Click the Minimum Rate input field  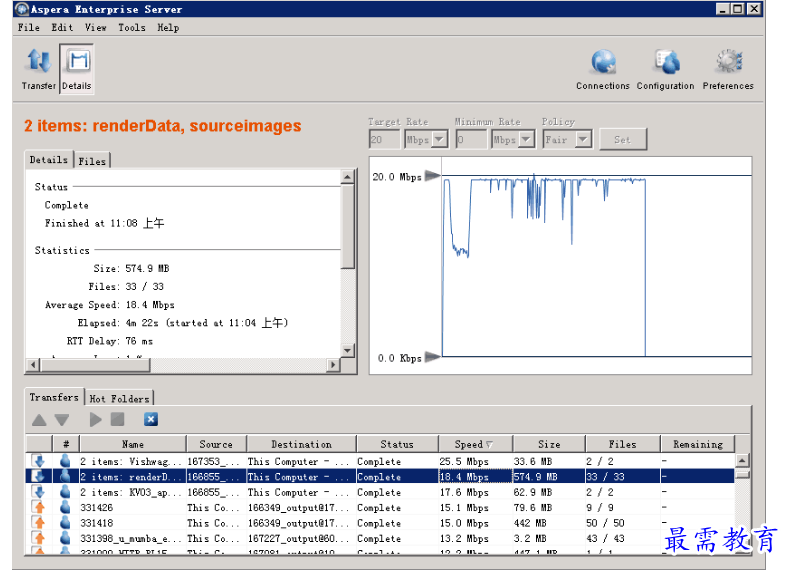(x=471, y=139)
